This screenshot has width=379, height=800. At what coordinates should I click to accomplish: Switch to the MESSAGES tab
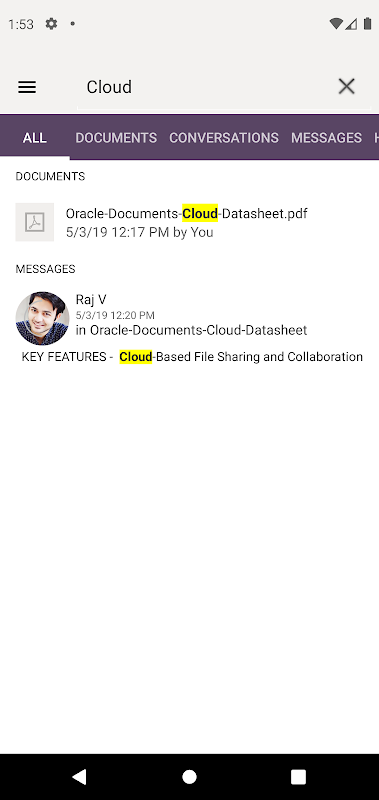(x=326, y=137)
